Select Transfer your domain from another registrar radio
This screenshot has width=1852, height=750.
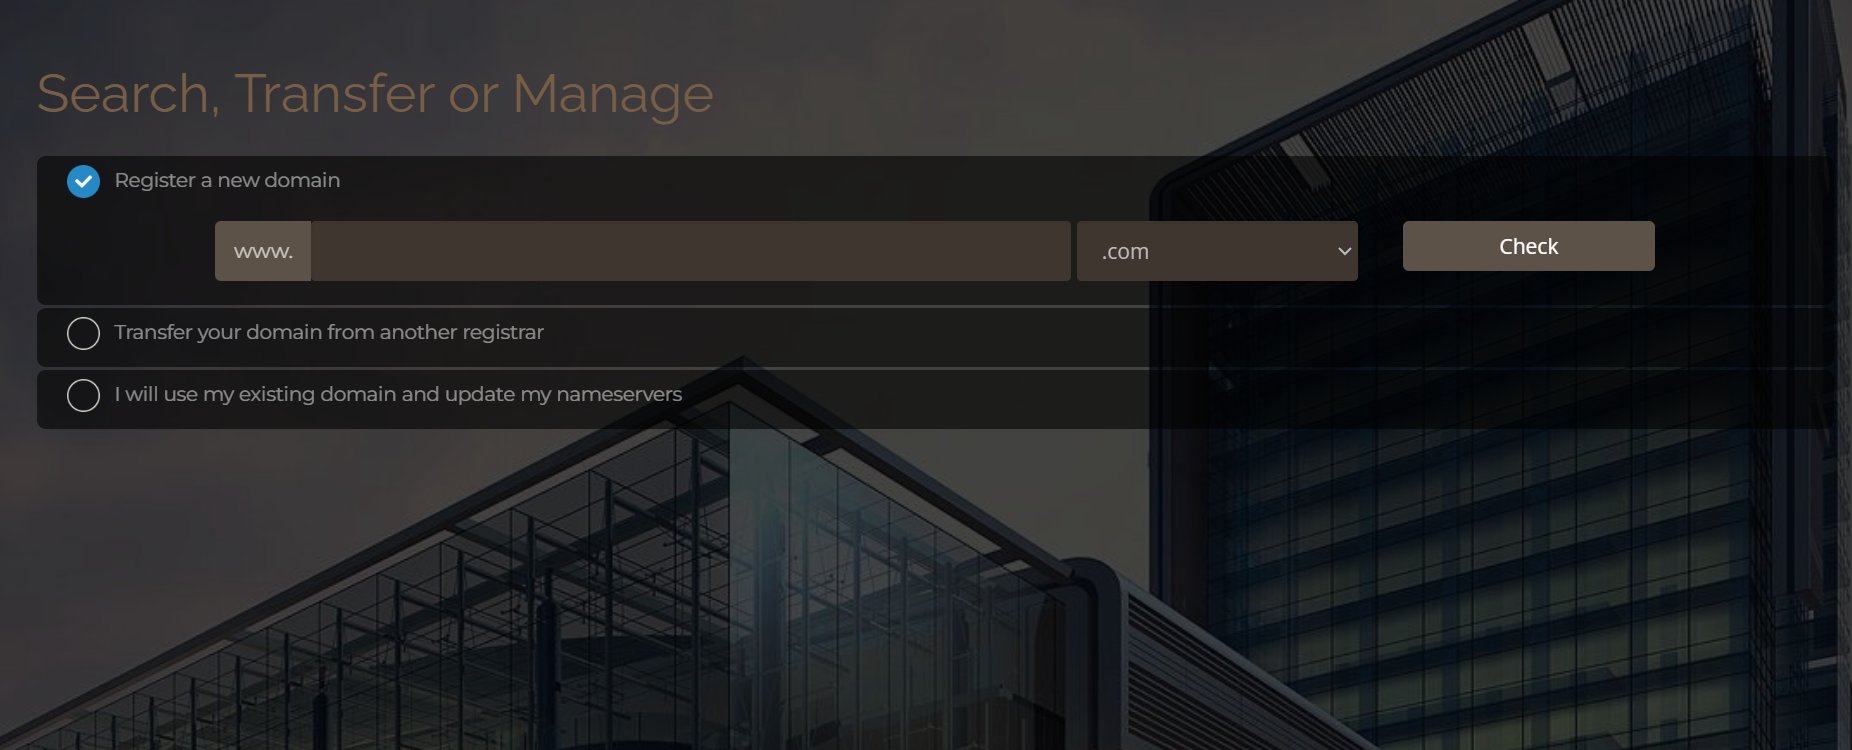click(x=83, y=333)
